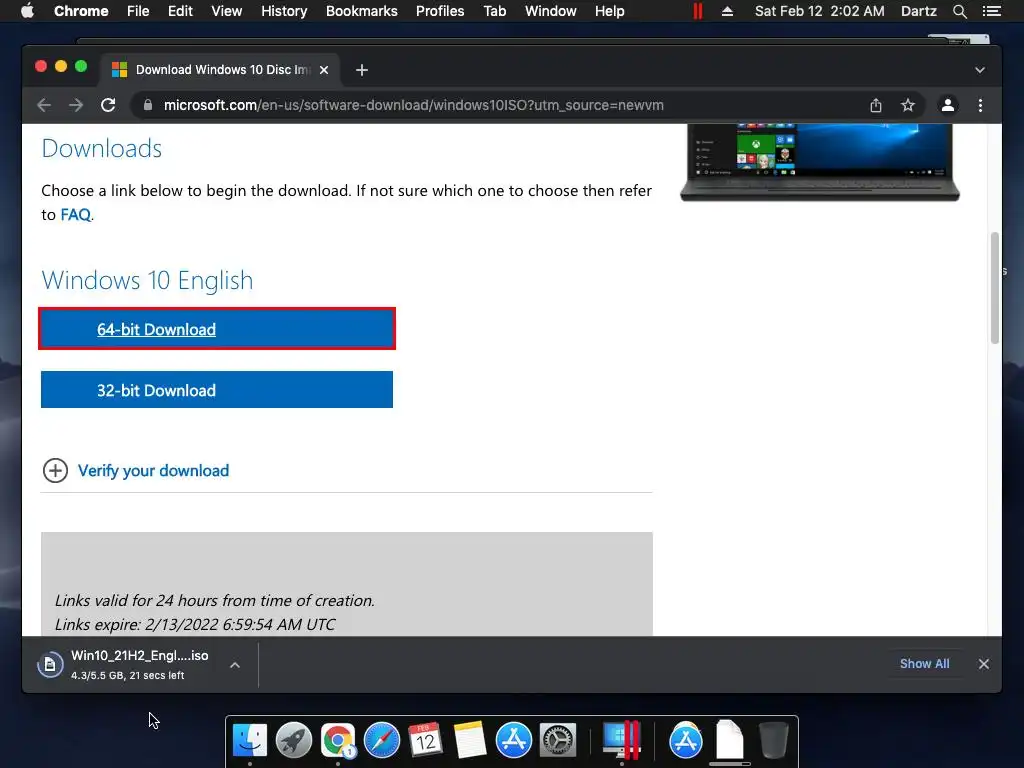Open Spotlight search in menu bar
The height and width of the screenshot is (768, 1024).
959,11
